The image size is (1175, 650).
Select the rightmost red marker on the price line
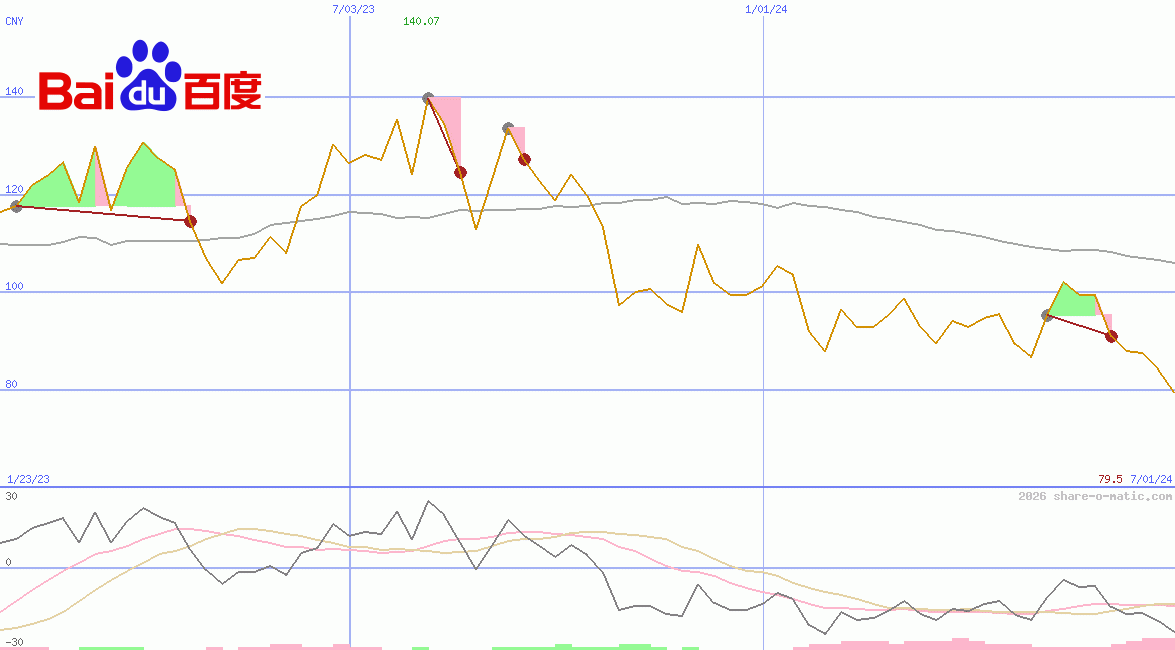[x=1111, y=336]
